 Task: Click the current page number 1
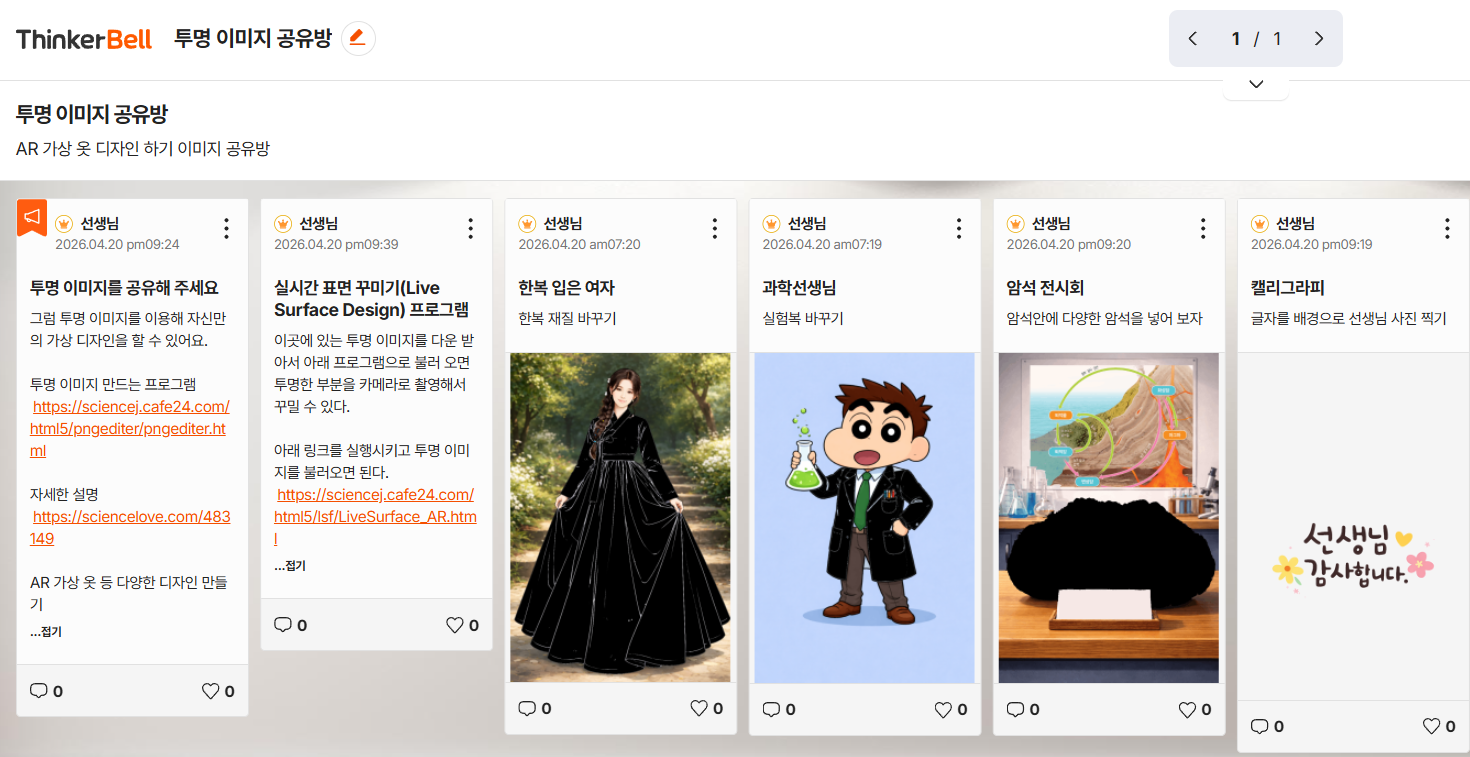pos(1236,39)
